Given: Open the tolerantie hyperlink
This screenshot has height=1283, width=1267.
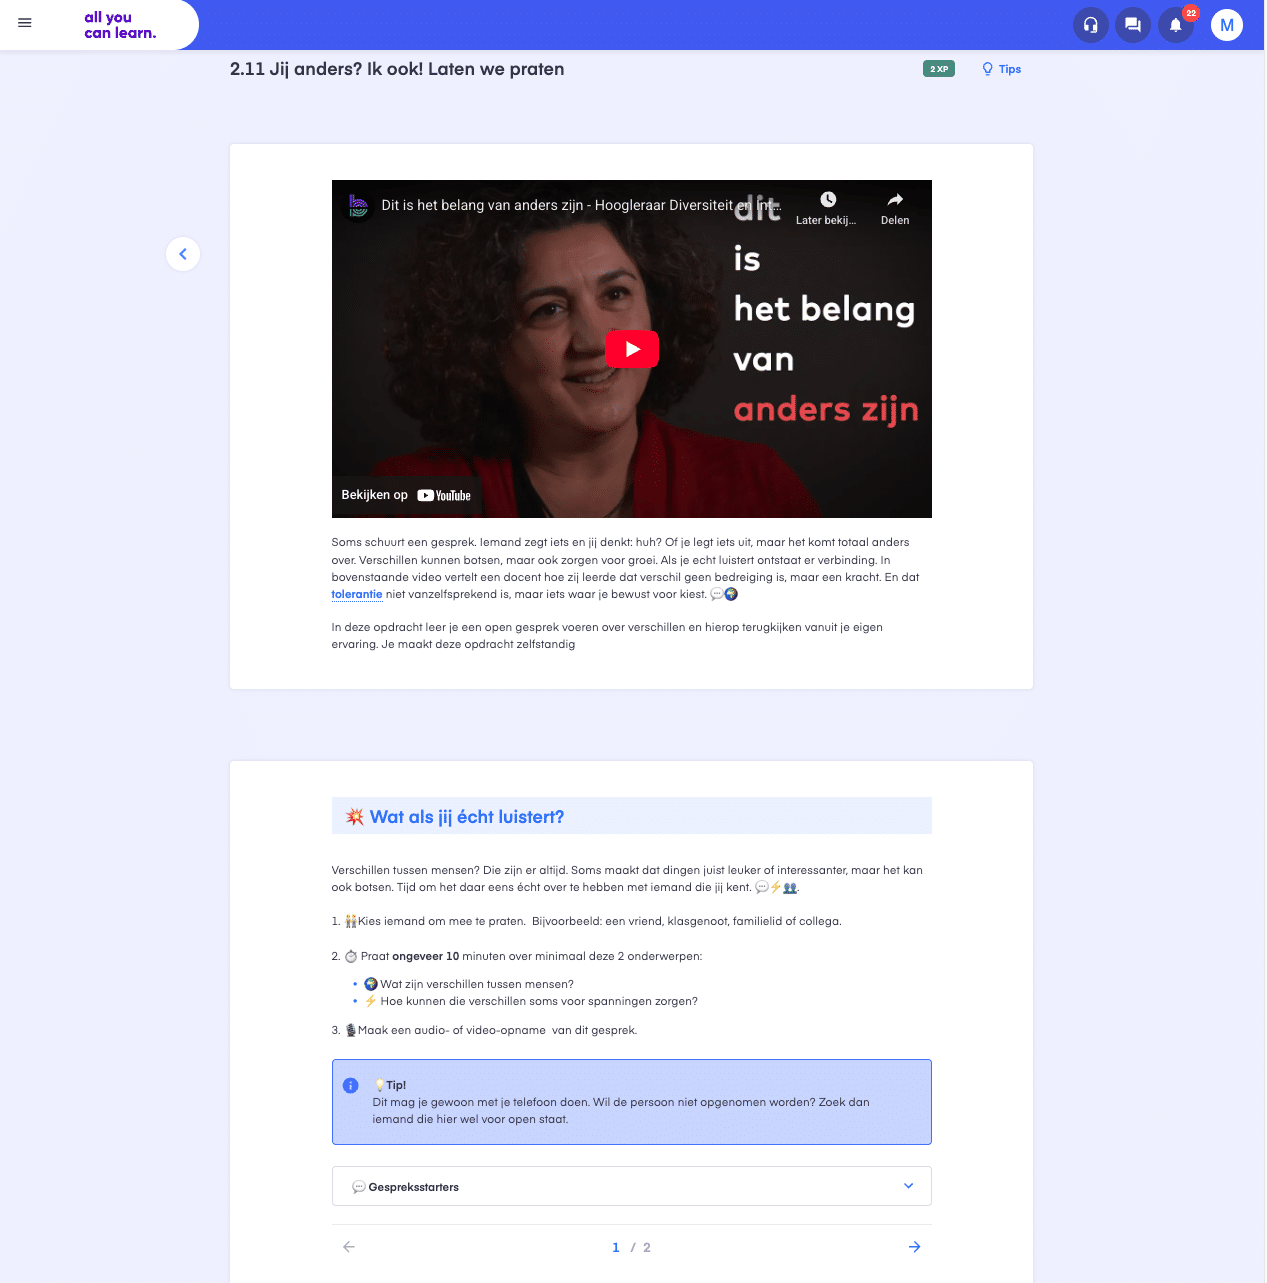Looking at the screenshot, I should pyautogui.click(x=356, y=594).
